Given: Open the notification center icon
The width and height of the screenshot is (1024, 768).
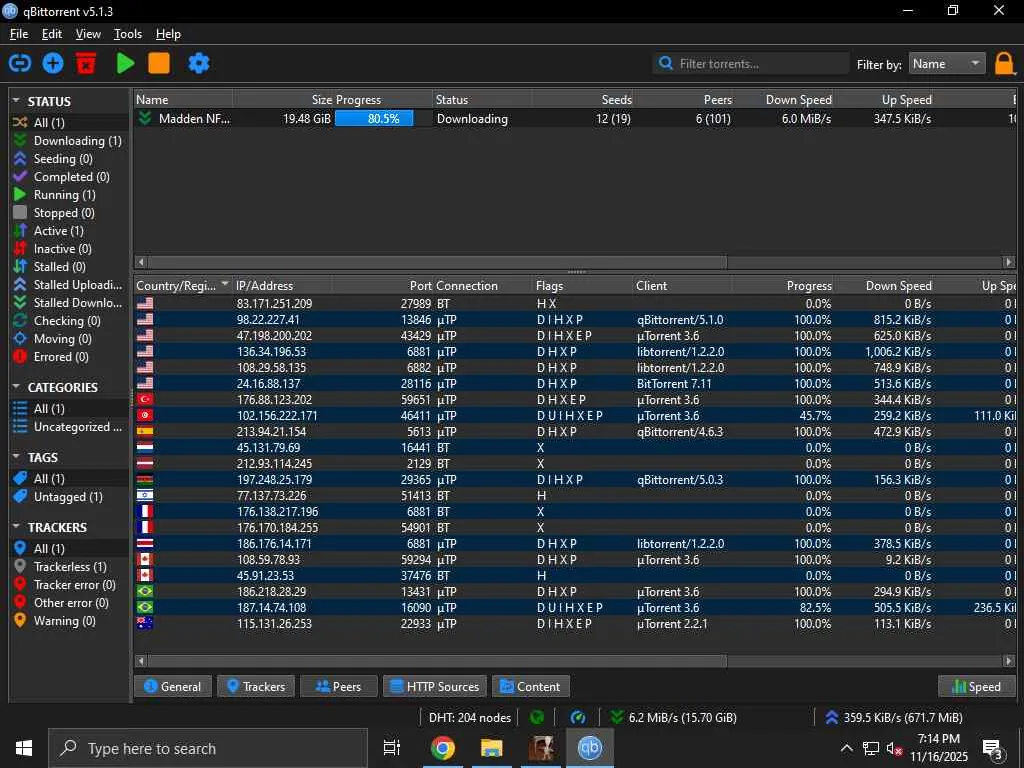Looking at the screenshot, I should pyautogui.click(x=993, y=749).
